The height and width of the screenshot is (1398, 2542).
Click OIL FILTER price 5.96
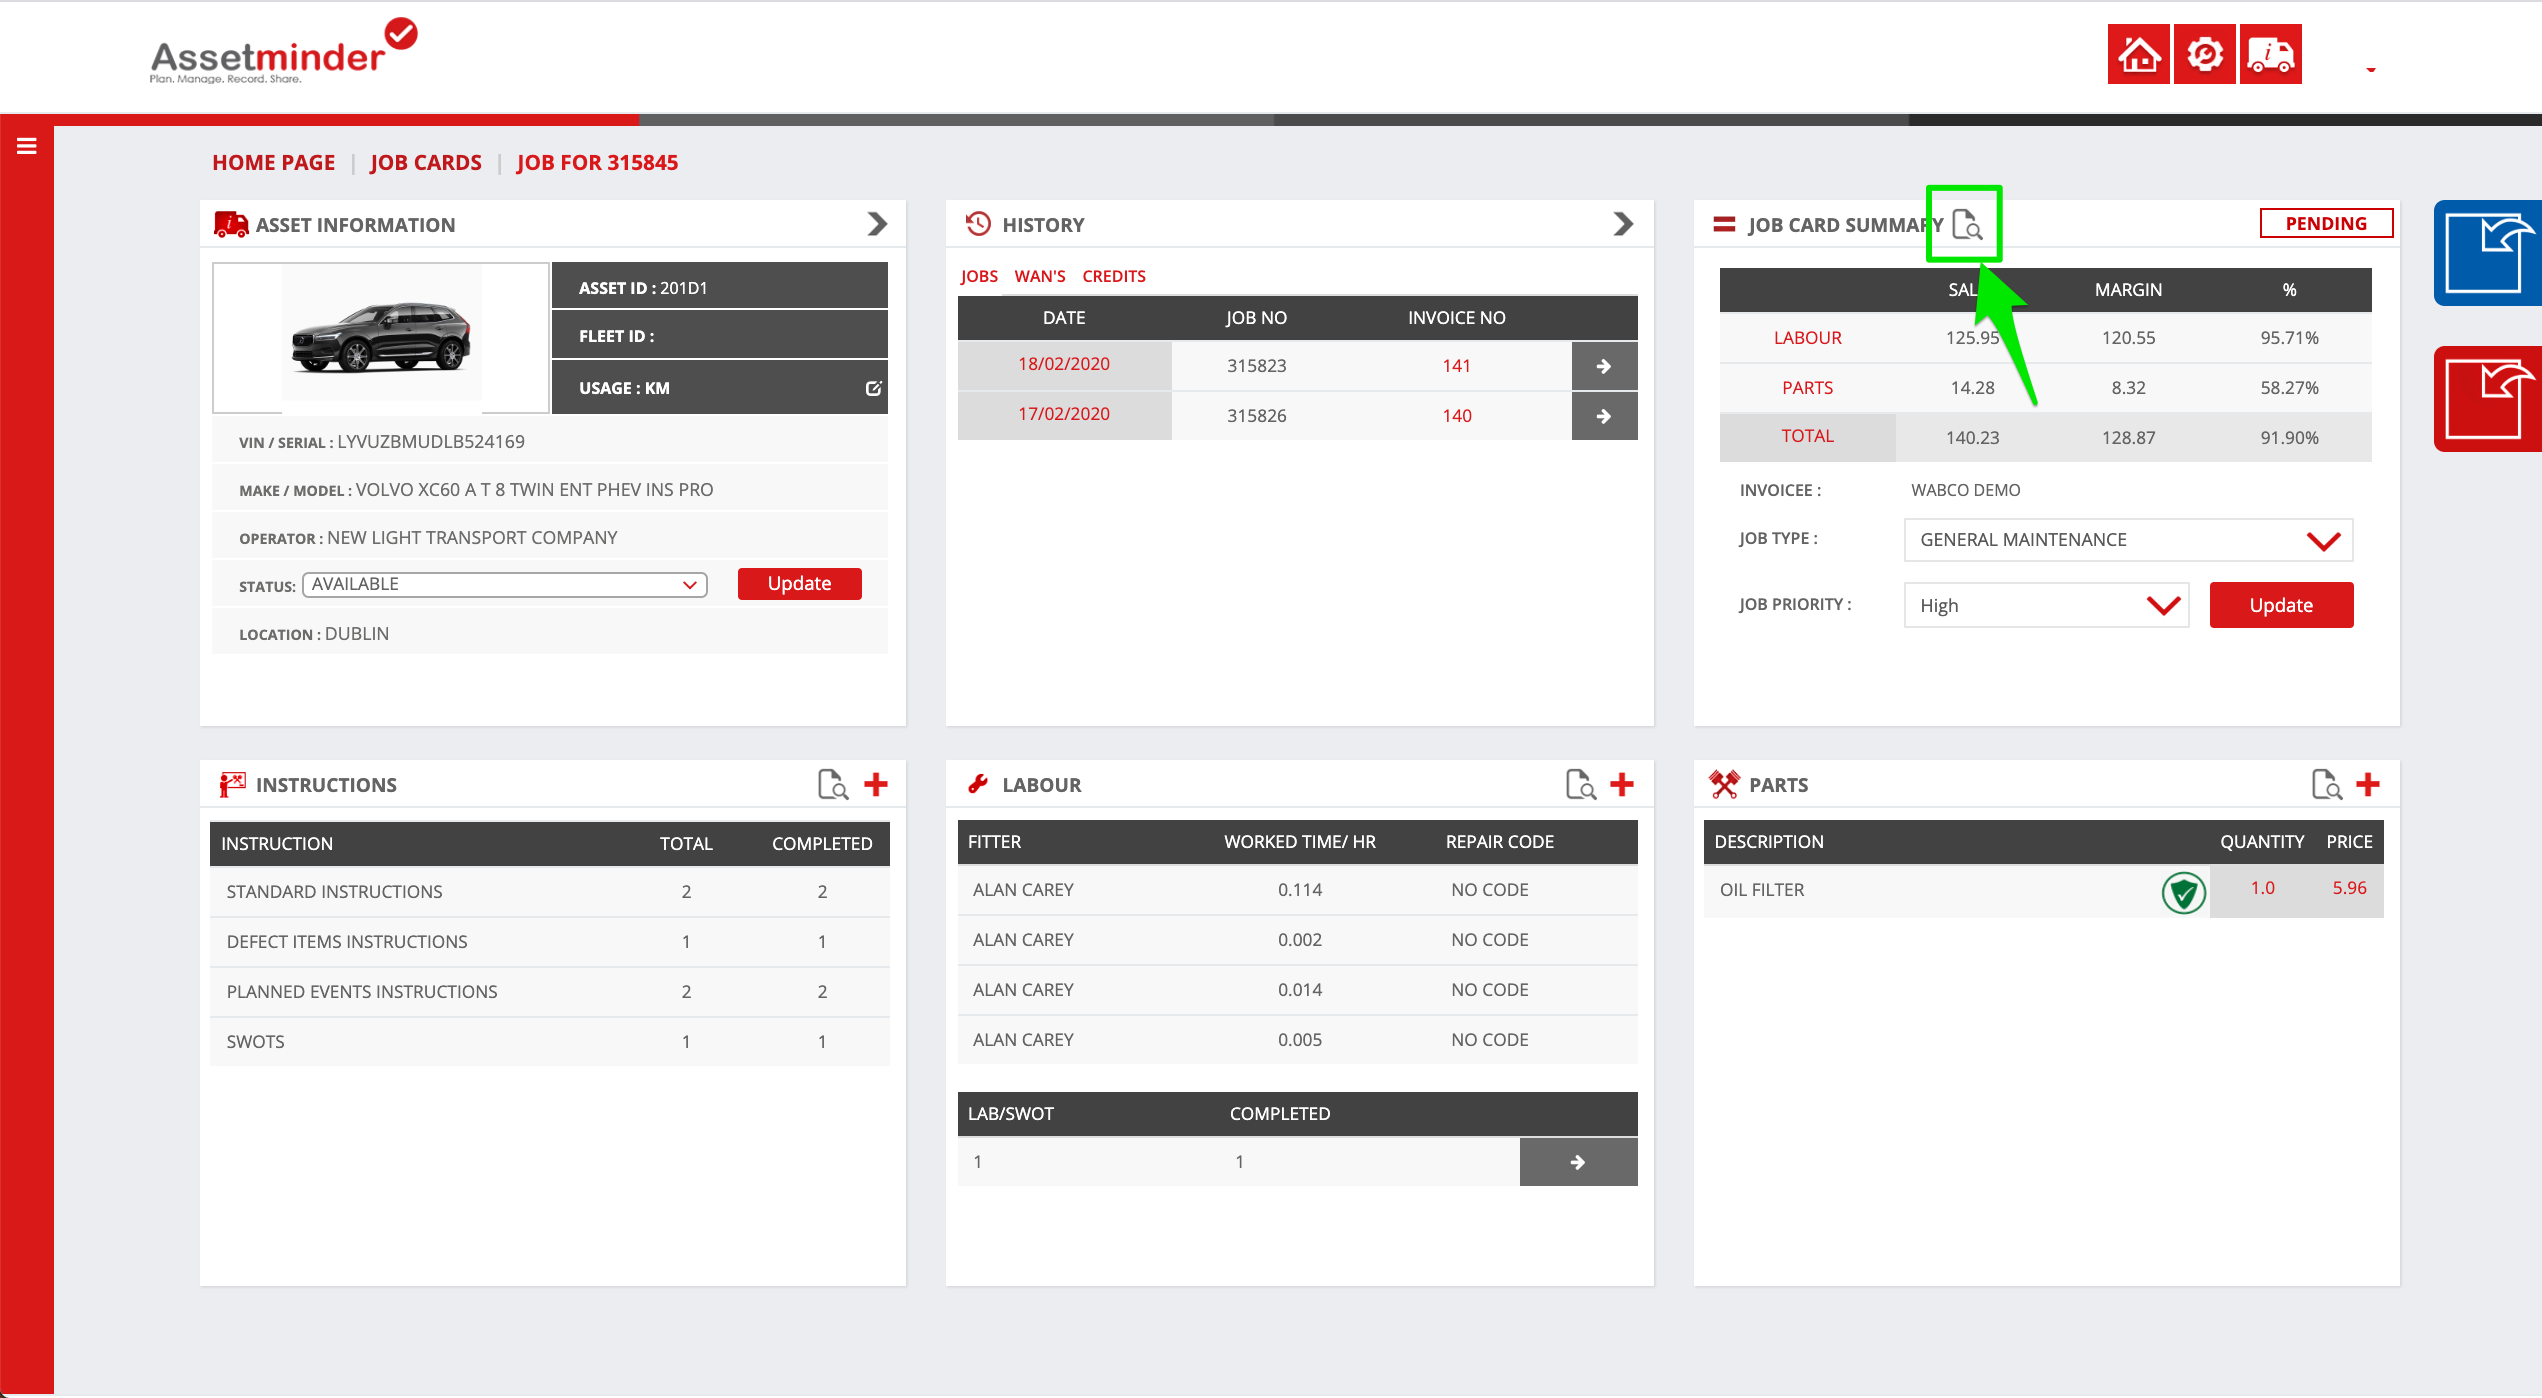tap(2349, 888)
